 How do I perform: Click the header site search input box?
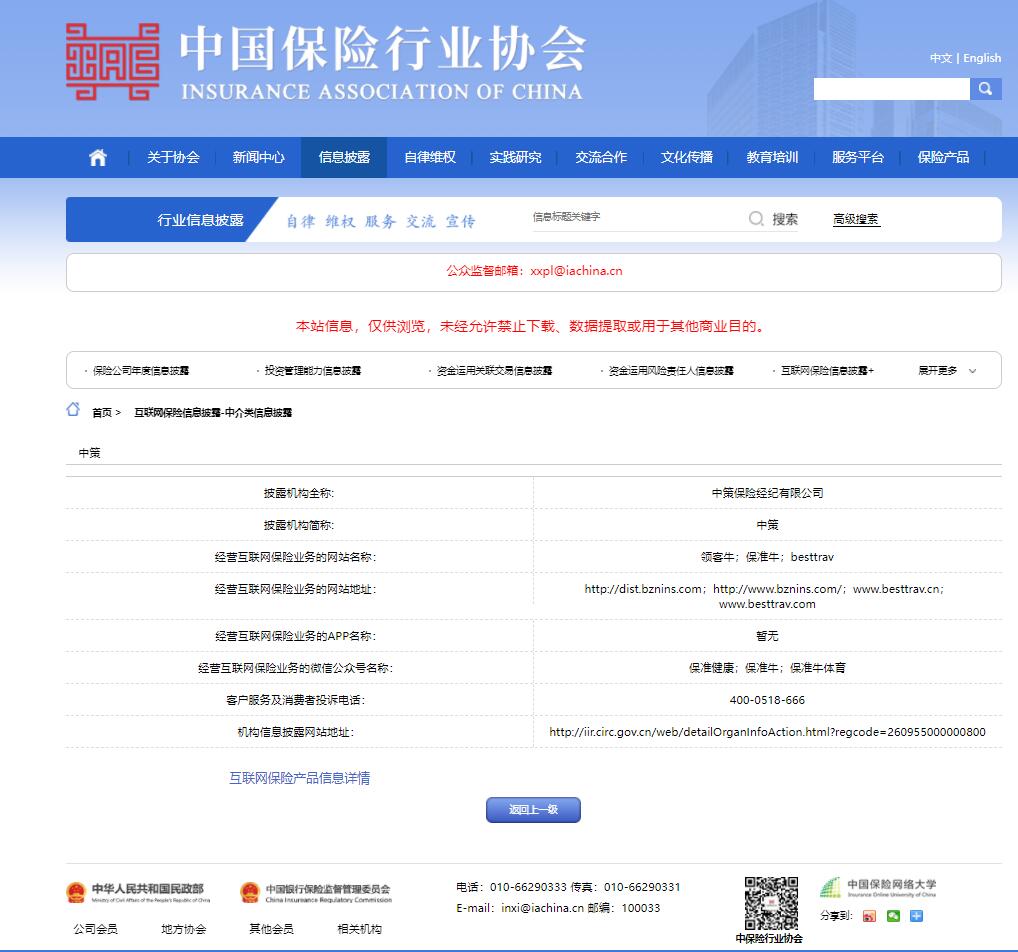click(891, 89)
